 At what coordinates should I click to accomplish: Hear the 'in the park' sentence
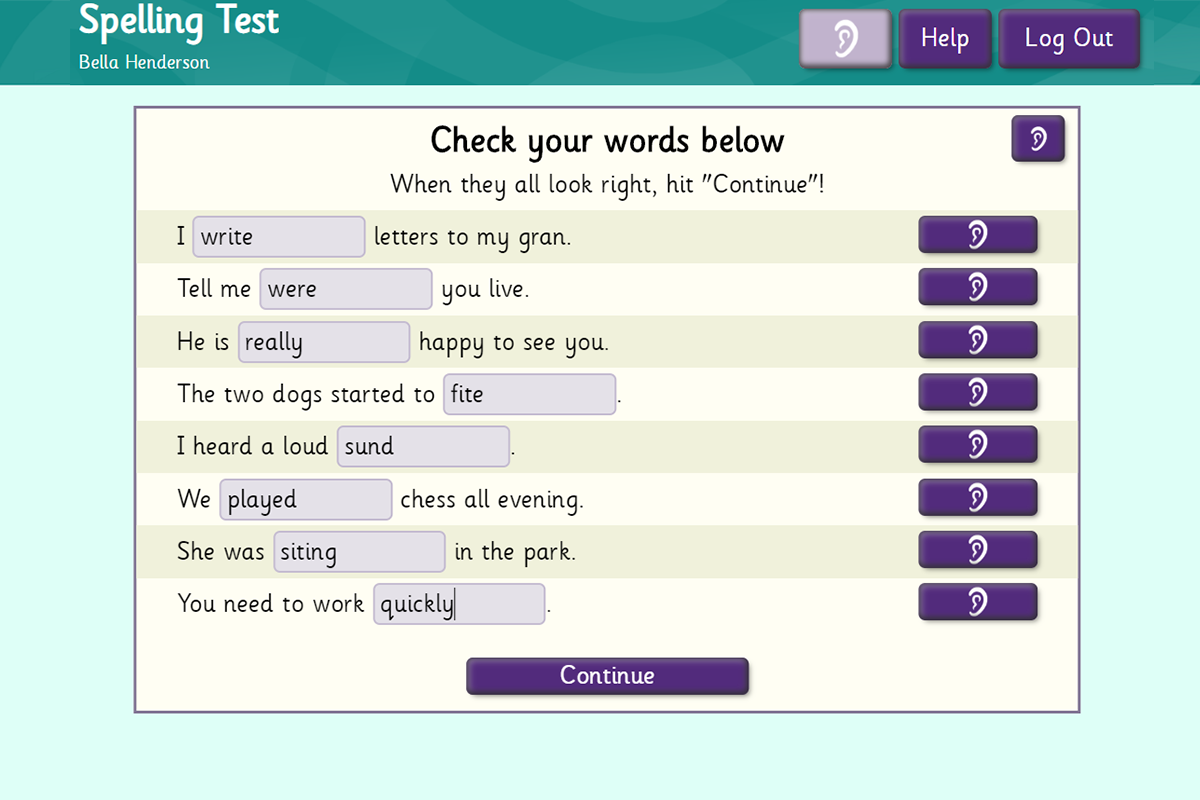977,549
